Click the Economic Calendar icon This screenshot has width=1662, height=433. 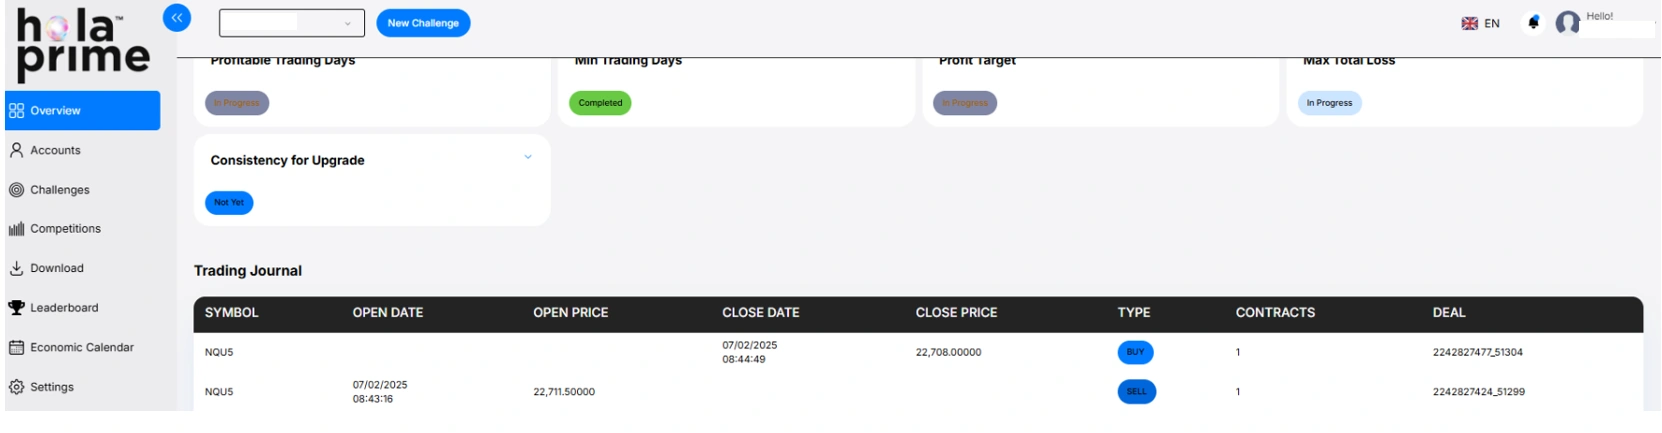point(17,348)
